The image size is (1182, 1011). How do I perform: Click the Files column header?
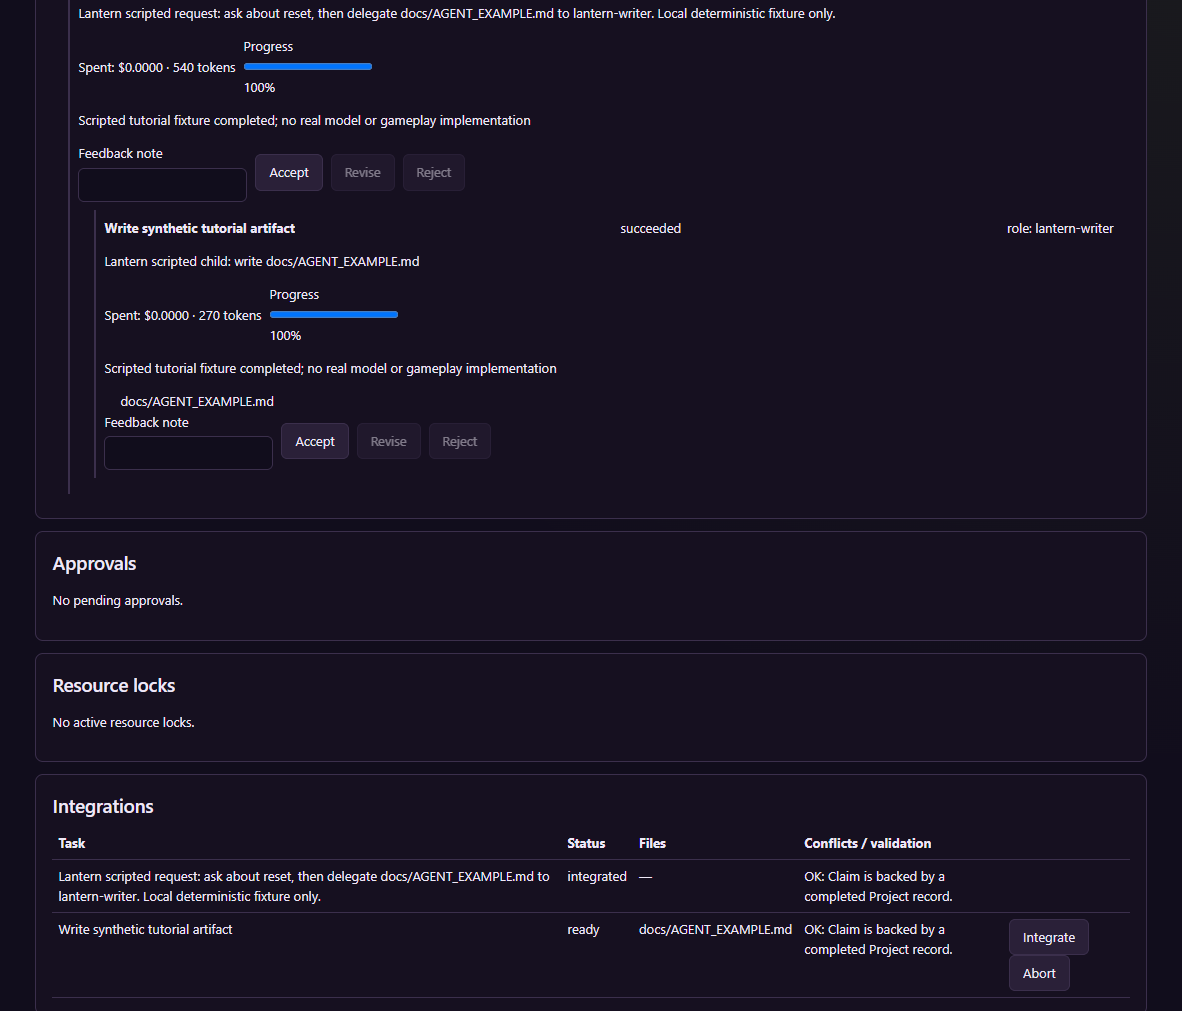(652, 844)
